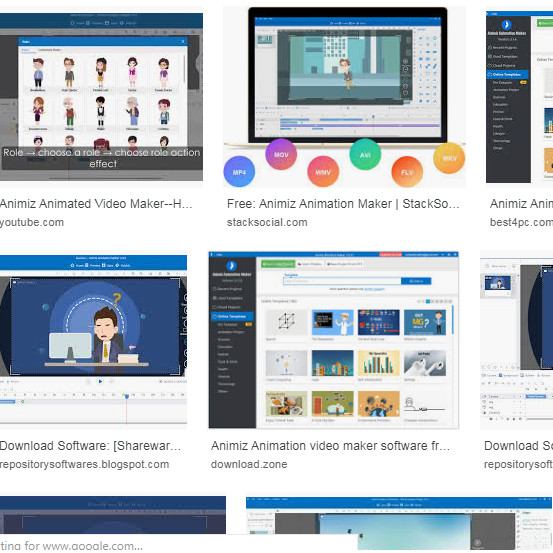Image resolution: width=553 pixels, height=553 pixels.
Task: Click the 'Download Software: [Sharewar...' title
Action: click(90, 446)
